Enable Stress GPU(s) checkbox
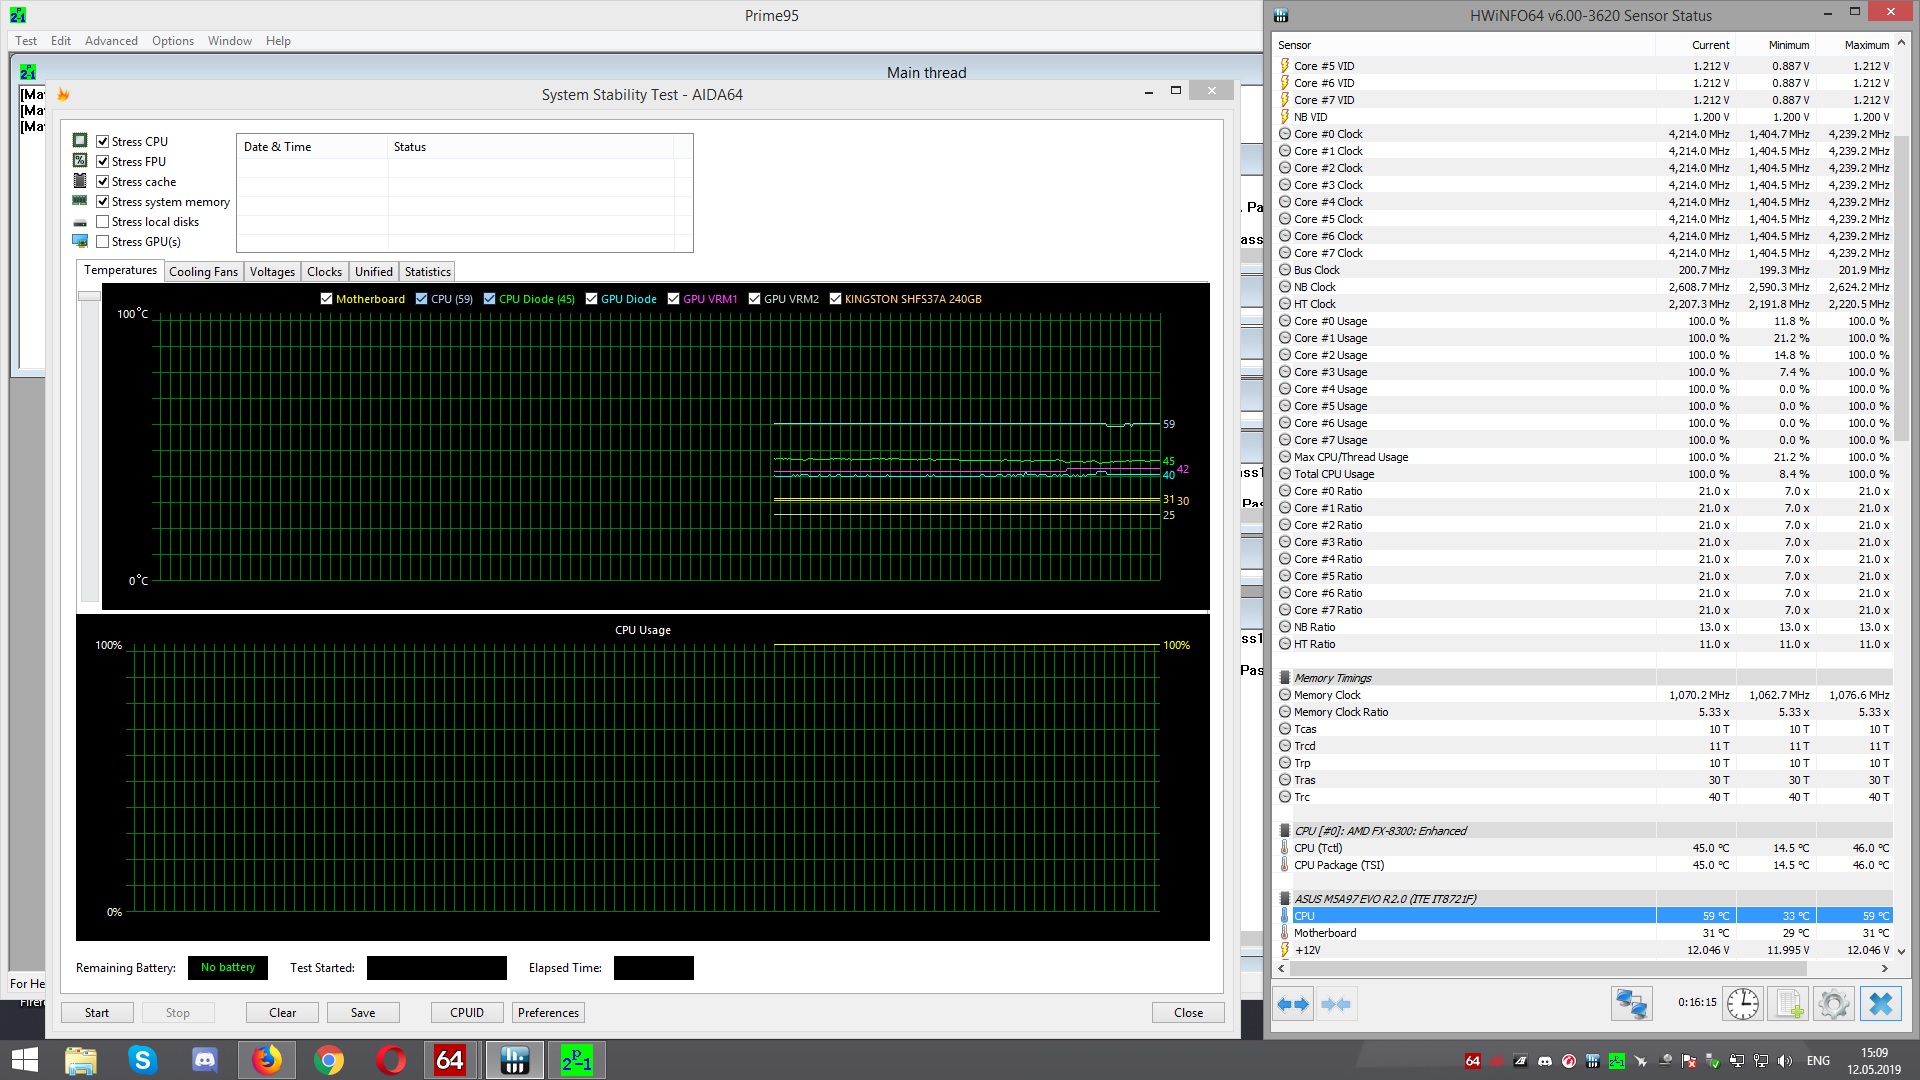Screen dimensions: 1920x1080 click(x=103, y=242)
